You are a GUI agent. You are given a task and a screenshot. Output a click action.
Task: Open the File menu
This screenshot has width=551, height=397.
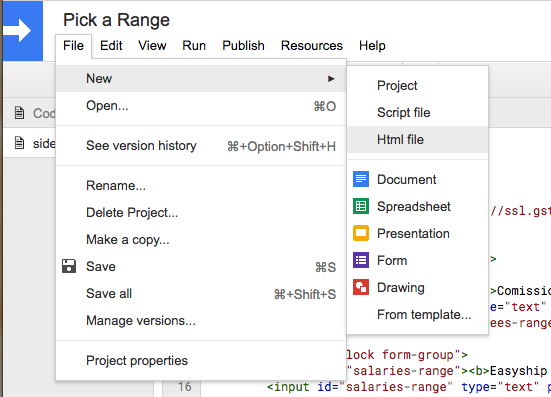pos(73,46)
